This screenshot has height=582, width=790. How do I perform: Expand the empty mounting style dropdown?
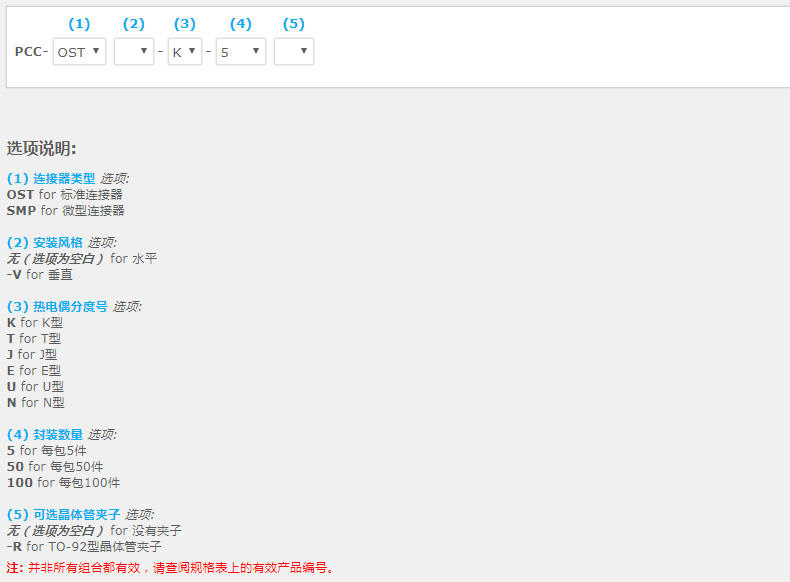[x=134, y=52]
